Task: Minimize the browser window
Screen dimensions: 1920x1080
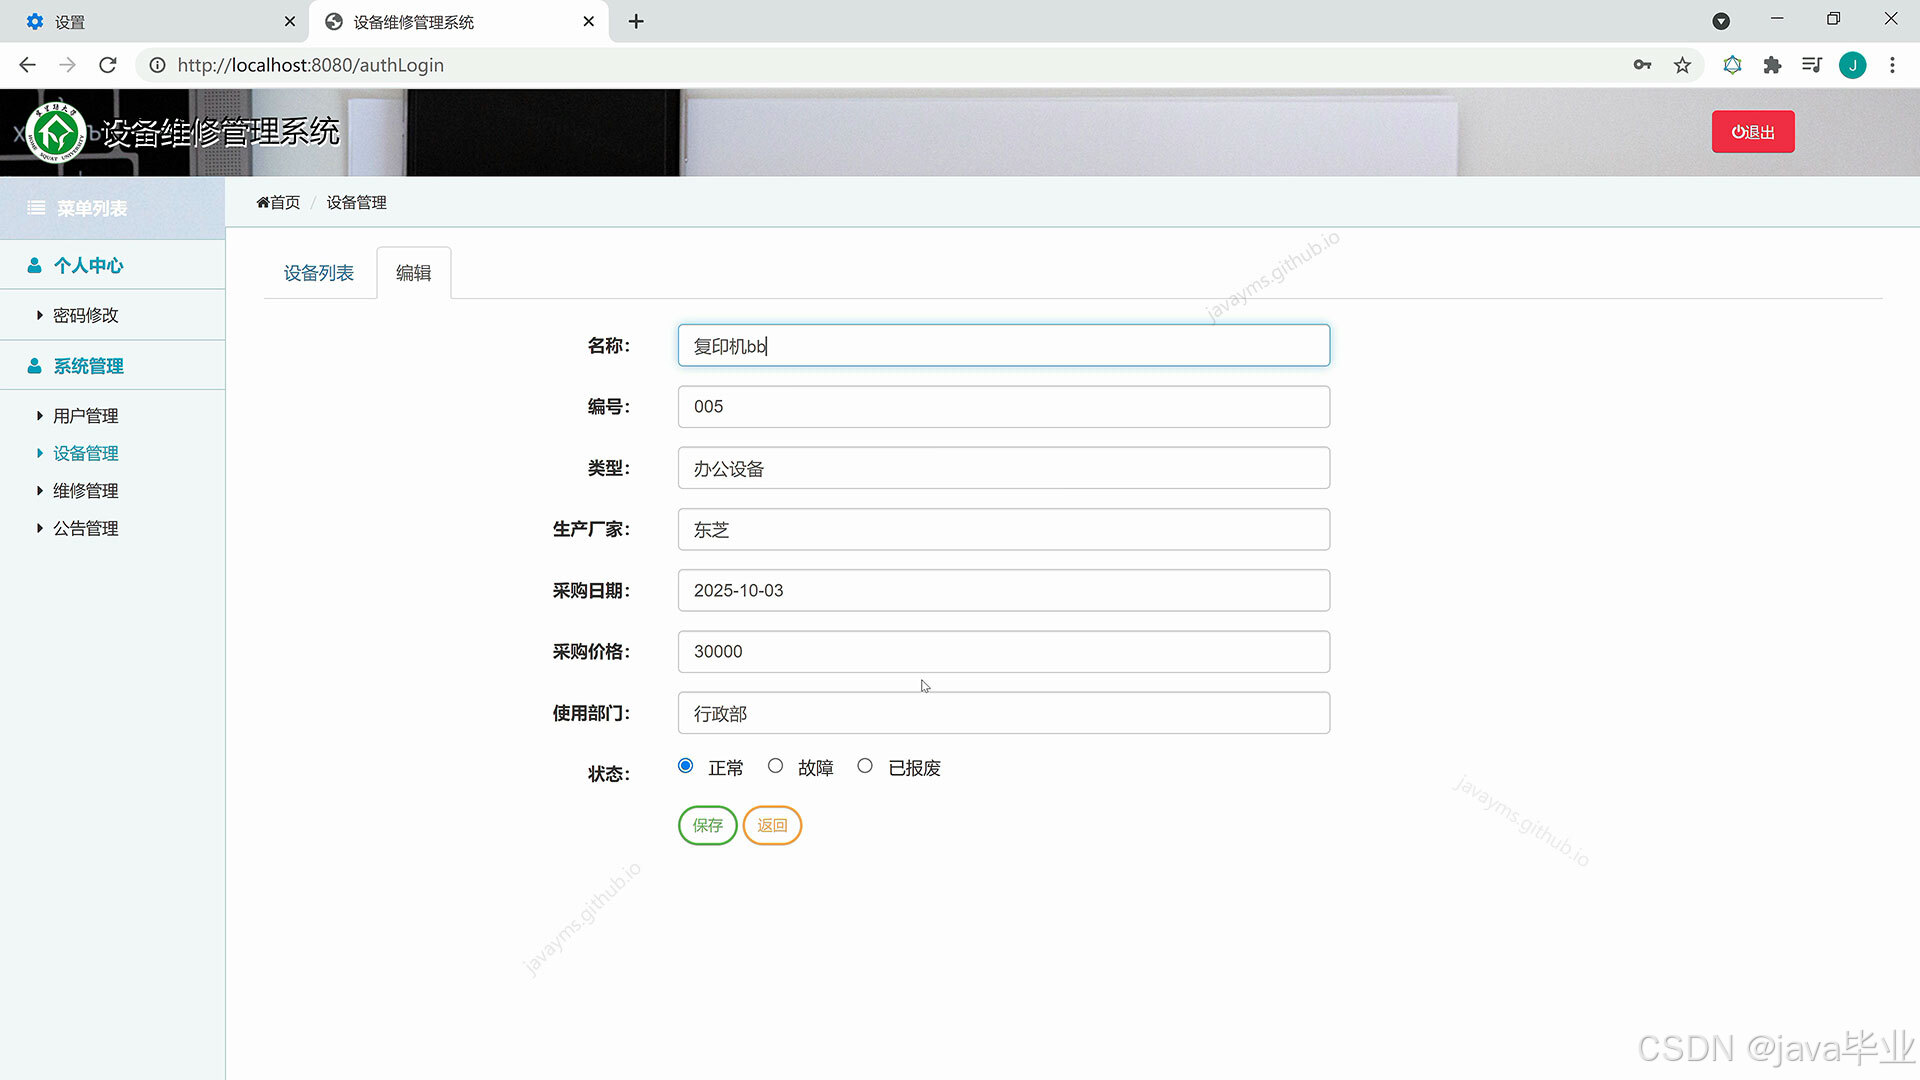Action: (x=1777, y=19)
